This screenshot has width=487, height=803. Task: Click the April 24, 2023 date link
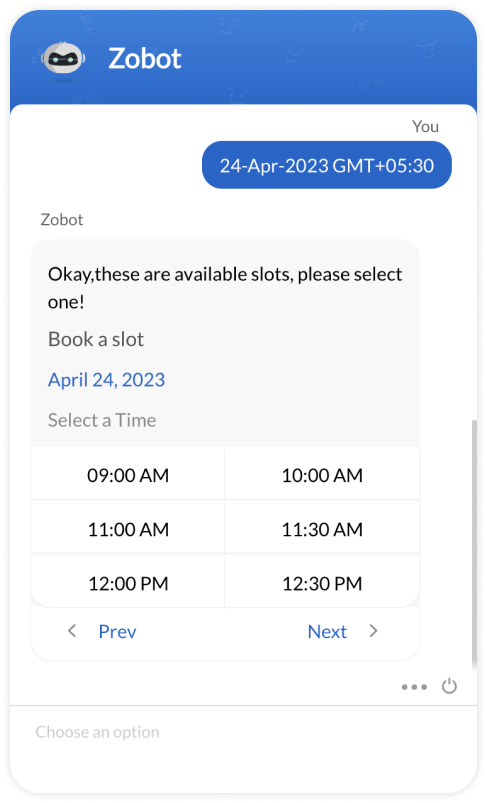pyautogui.click(x=107, y=379)
